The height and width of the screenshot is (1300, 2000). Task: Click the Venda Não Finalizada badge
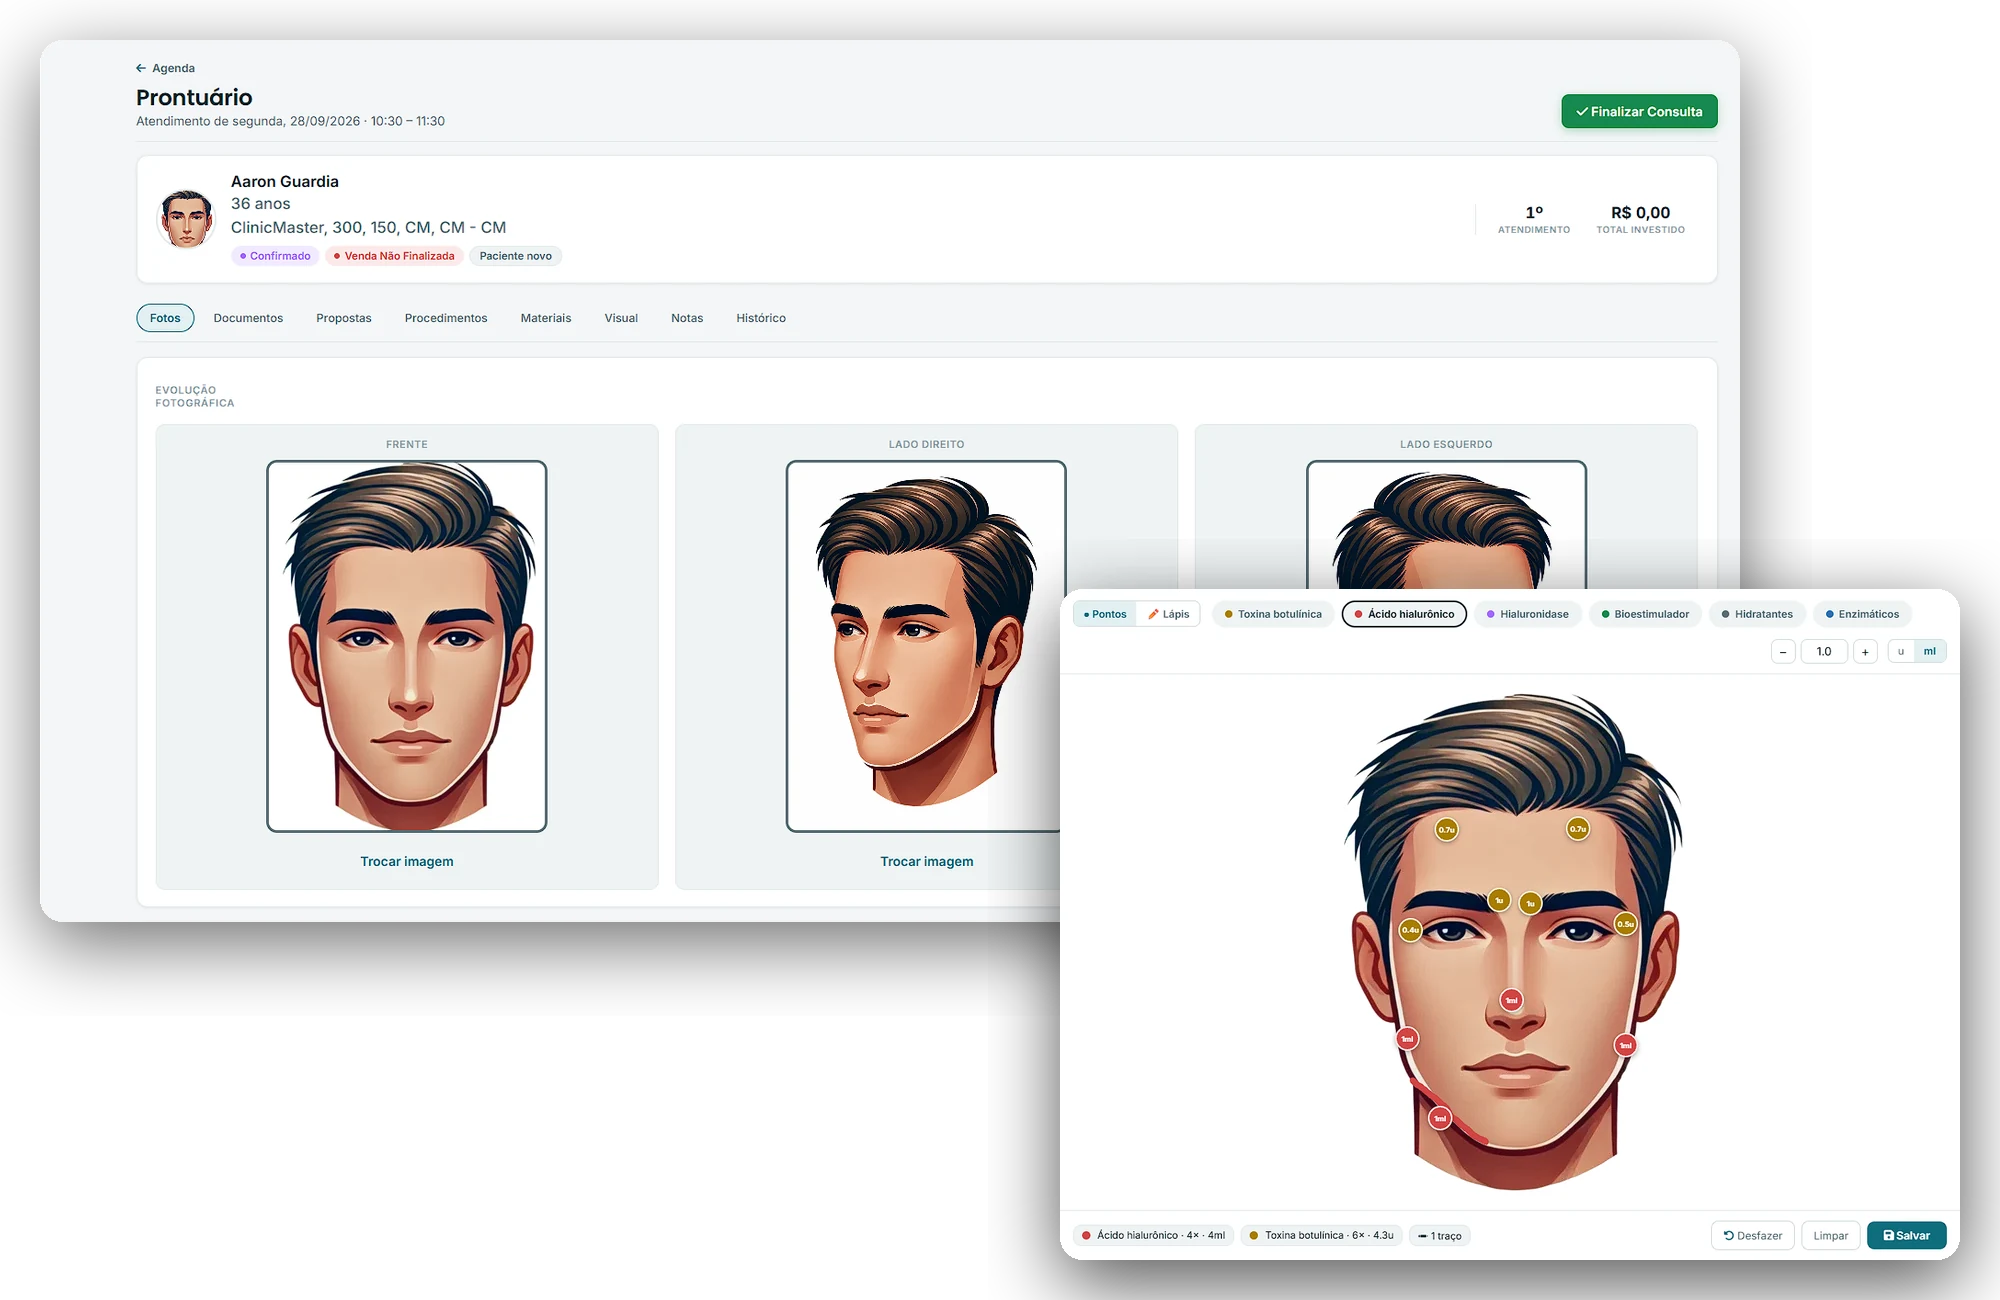click(394, 256)
